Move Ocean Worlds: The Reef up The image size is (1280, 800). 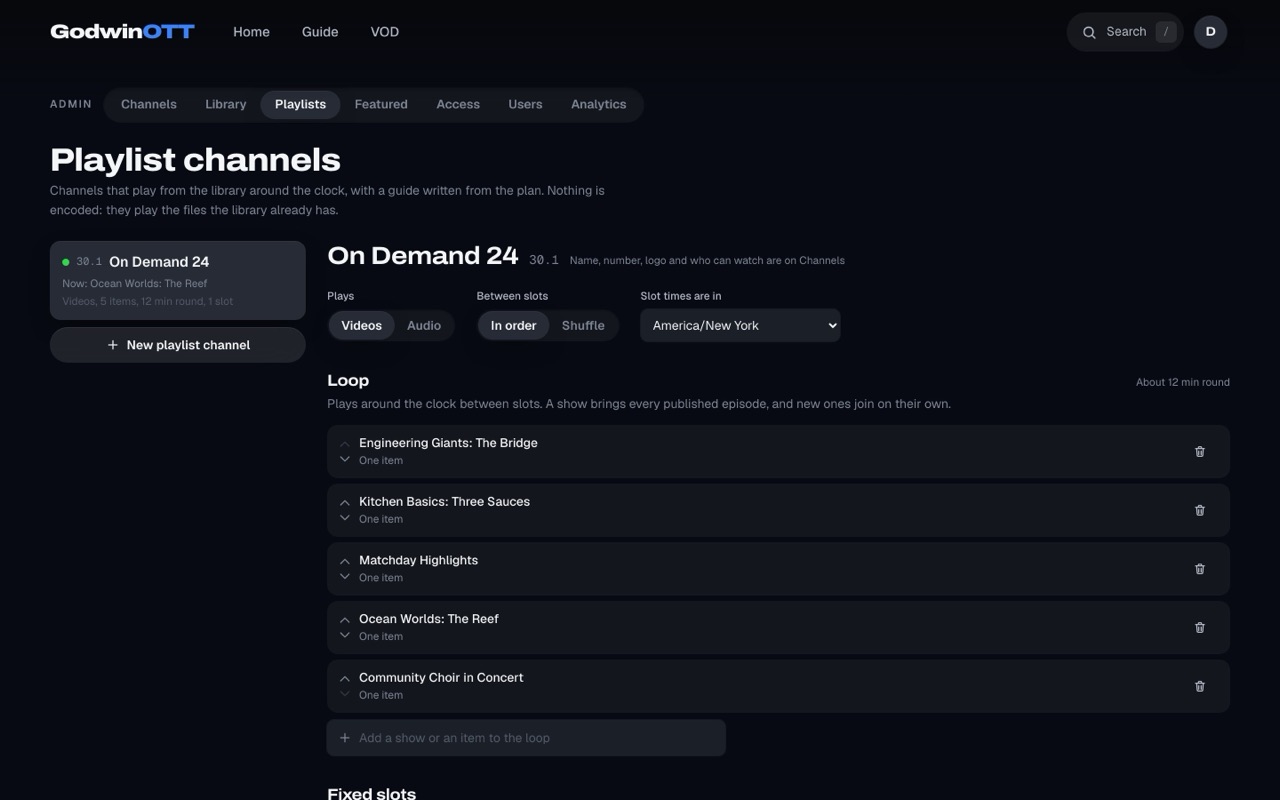click(344, 620)
